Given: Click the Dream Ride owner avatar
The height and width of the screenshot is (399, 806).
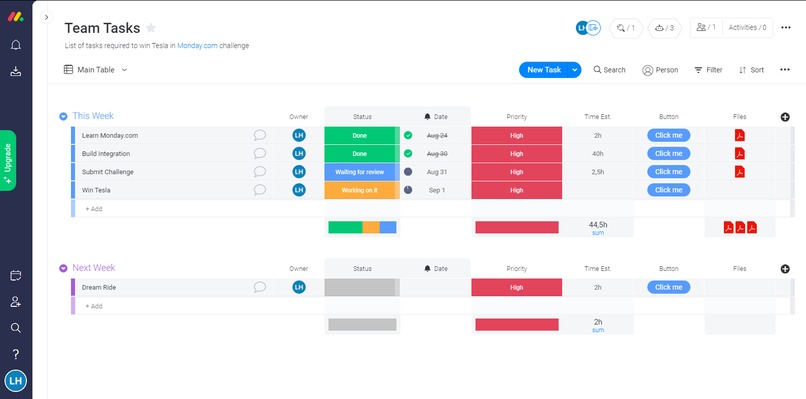Looking at the screenshot, I should tap(299, 287).
